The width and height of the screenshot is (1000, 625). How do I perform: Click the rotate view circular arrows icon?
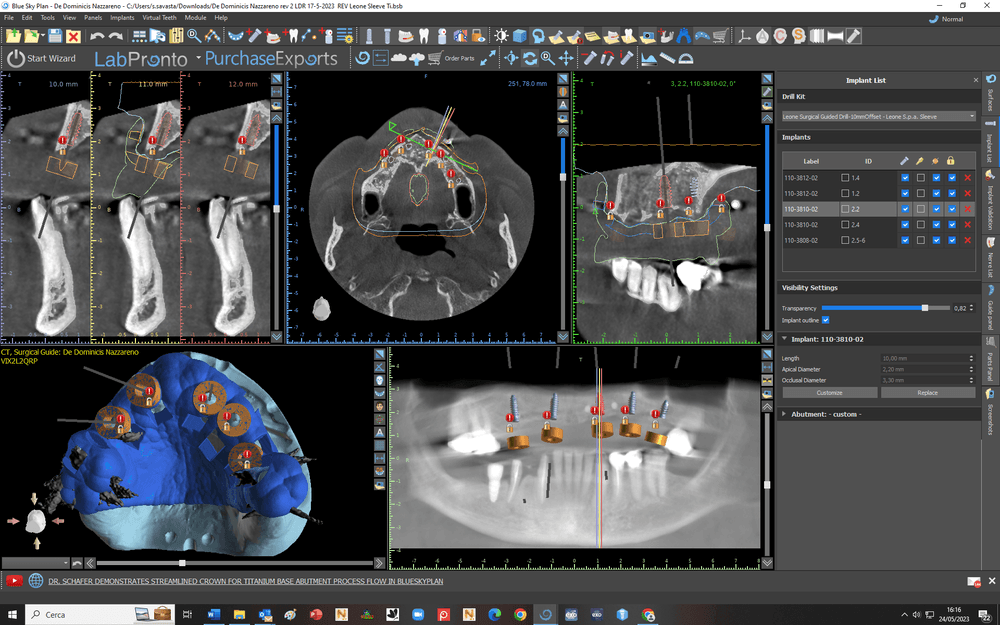tap(529, 59)
